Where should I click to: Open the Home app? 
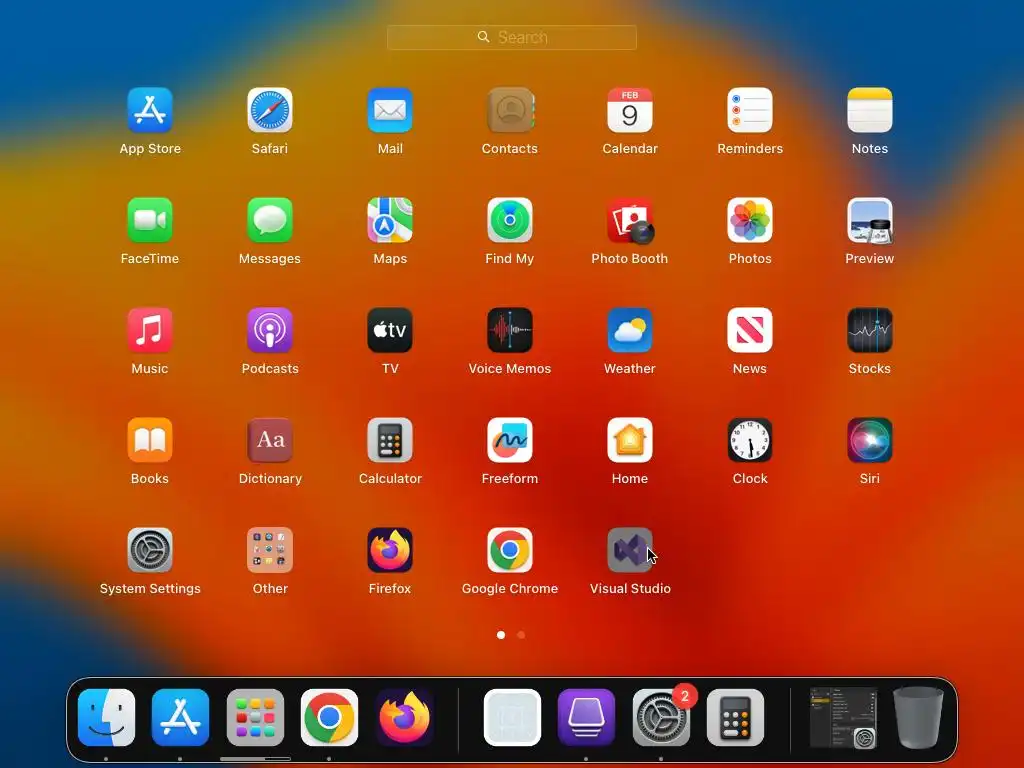tap(630, 441)
